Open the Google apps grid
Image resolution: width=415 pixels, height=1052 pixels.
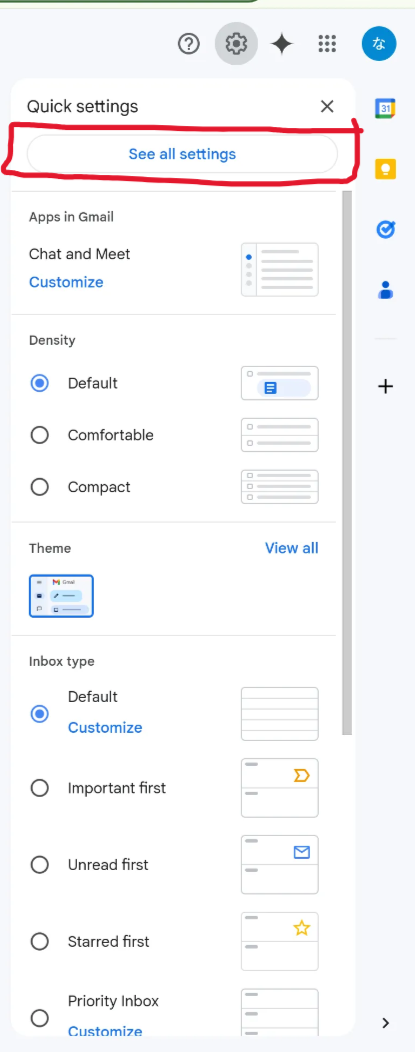click(327, 44)
